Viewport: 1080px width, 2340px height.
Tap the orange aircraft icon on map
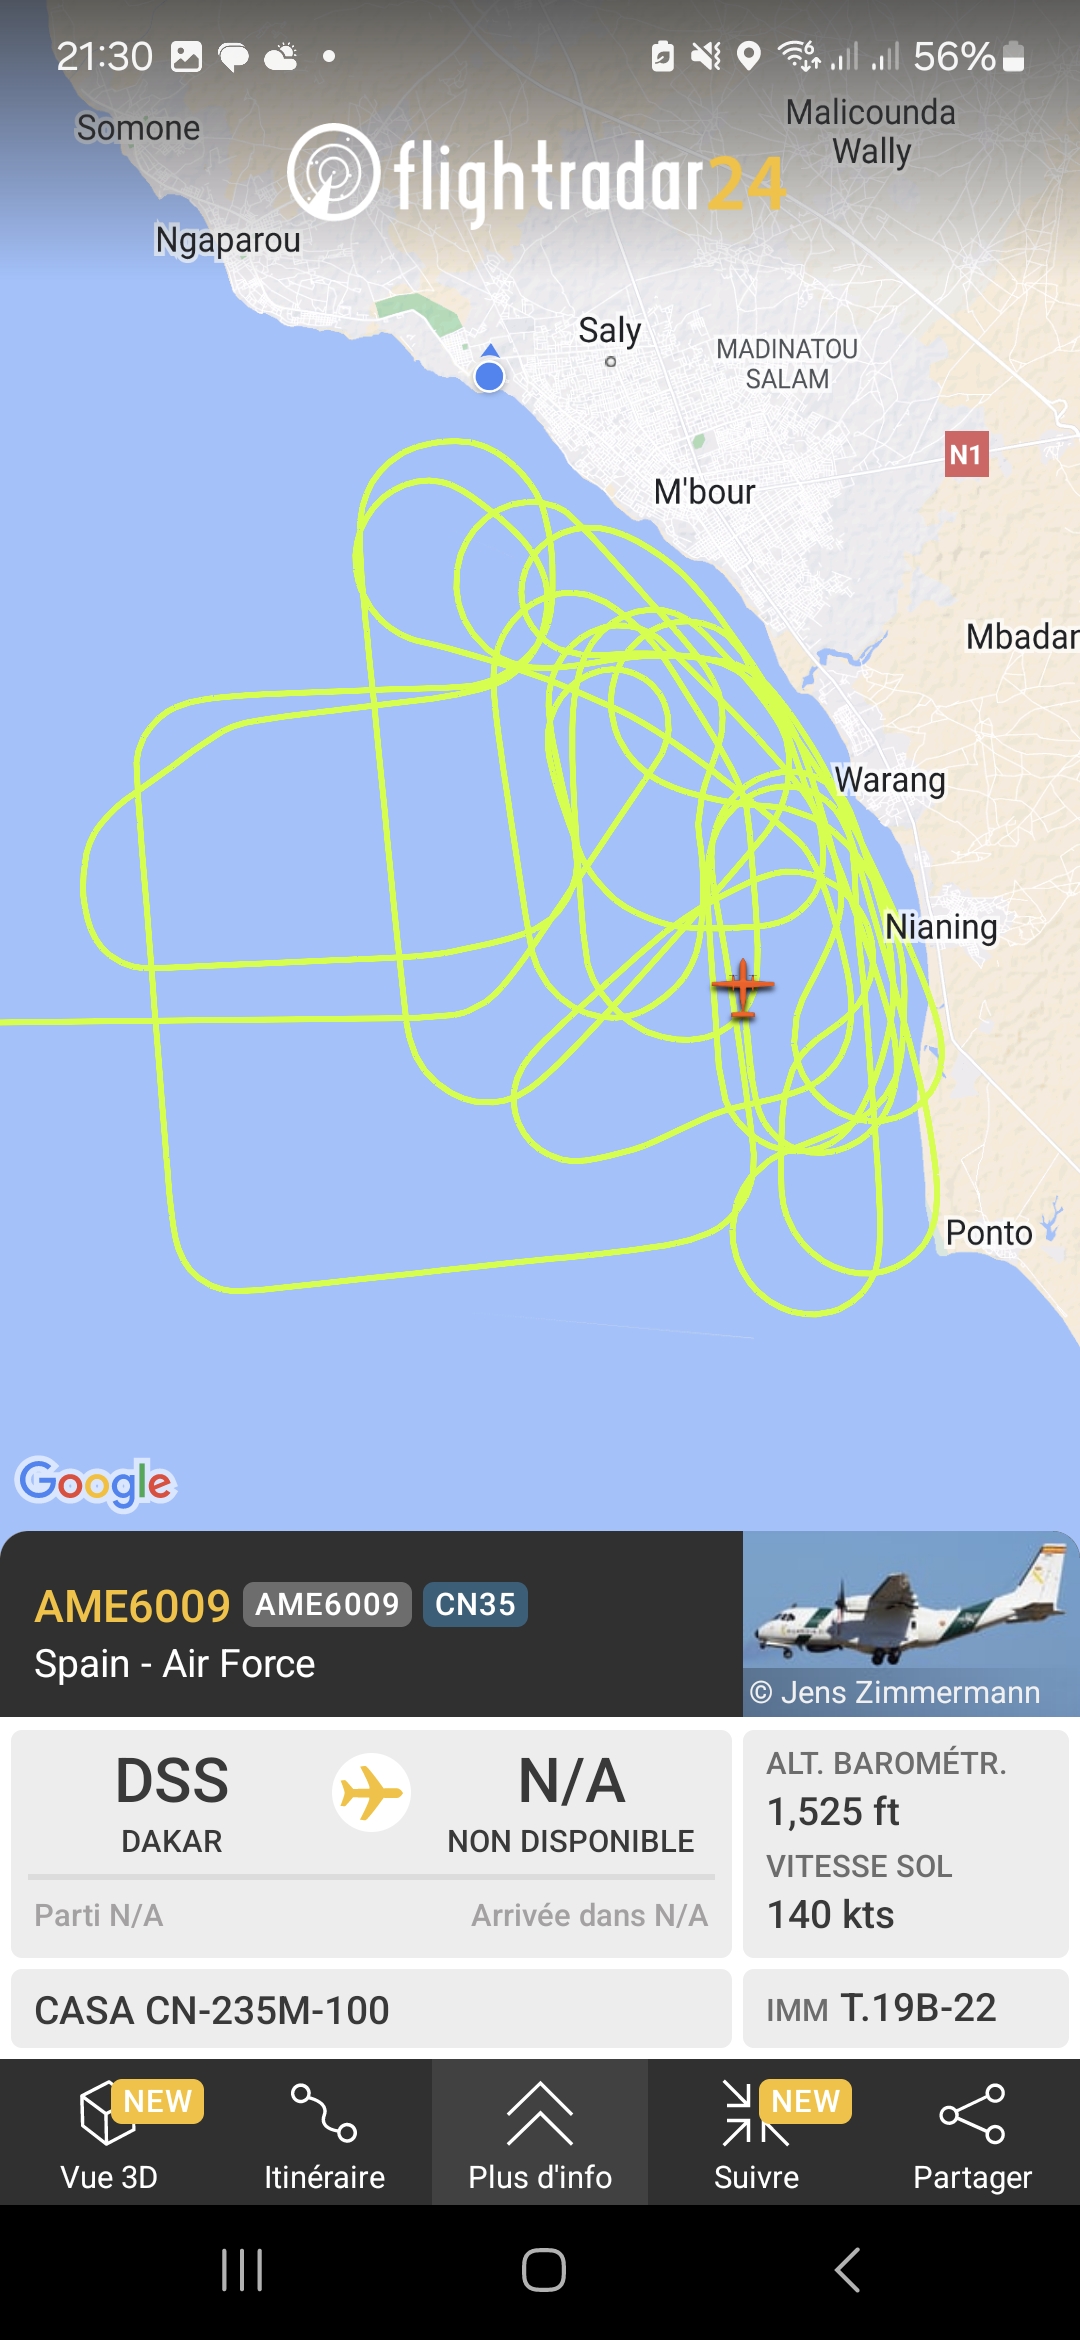[742, 988]
